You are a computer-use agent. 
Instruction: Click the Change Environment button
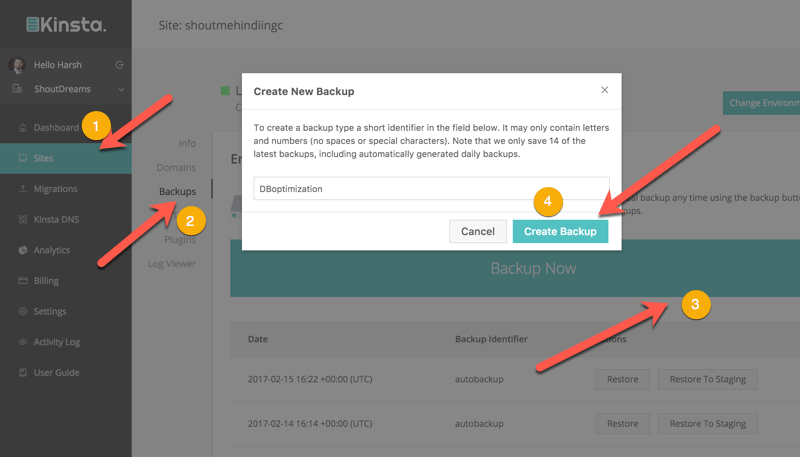[x=761, y=103]
